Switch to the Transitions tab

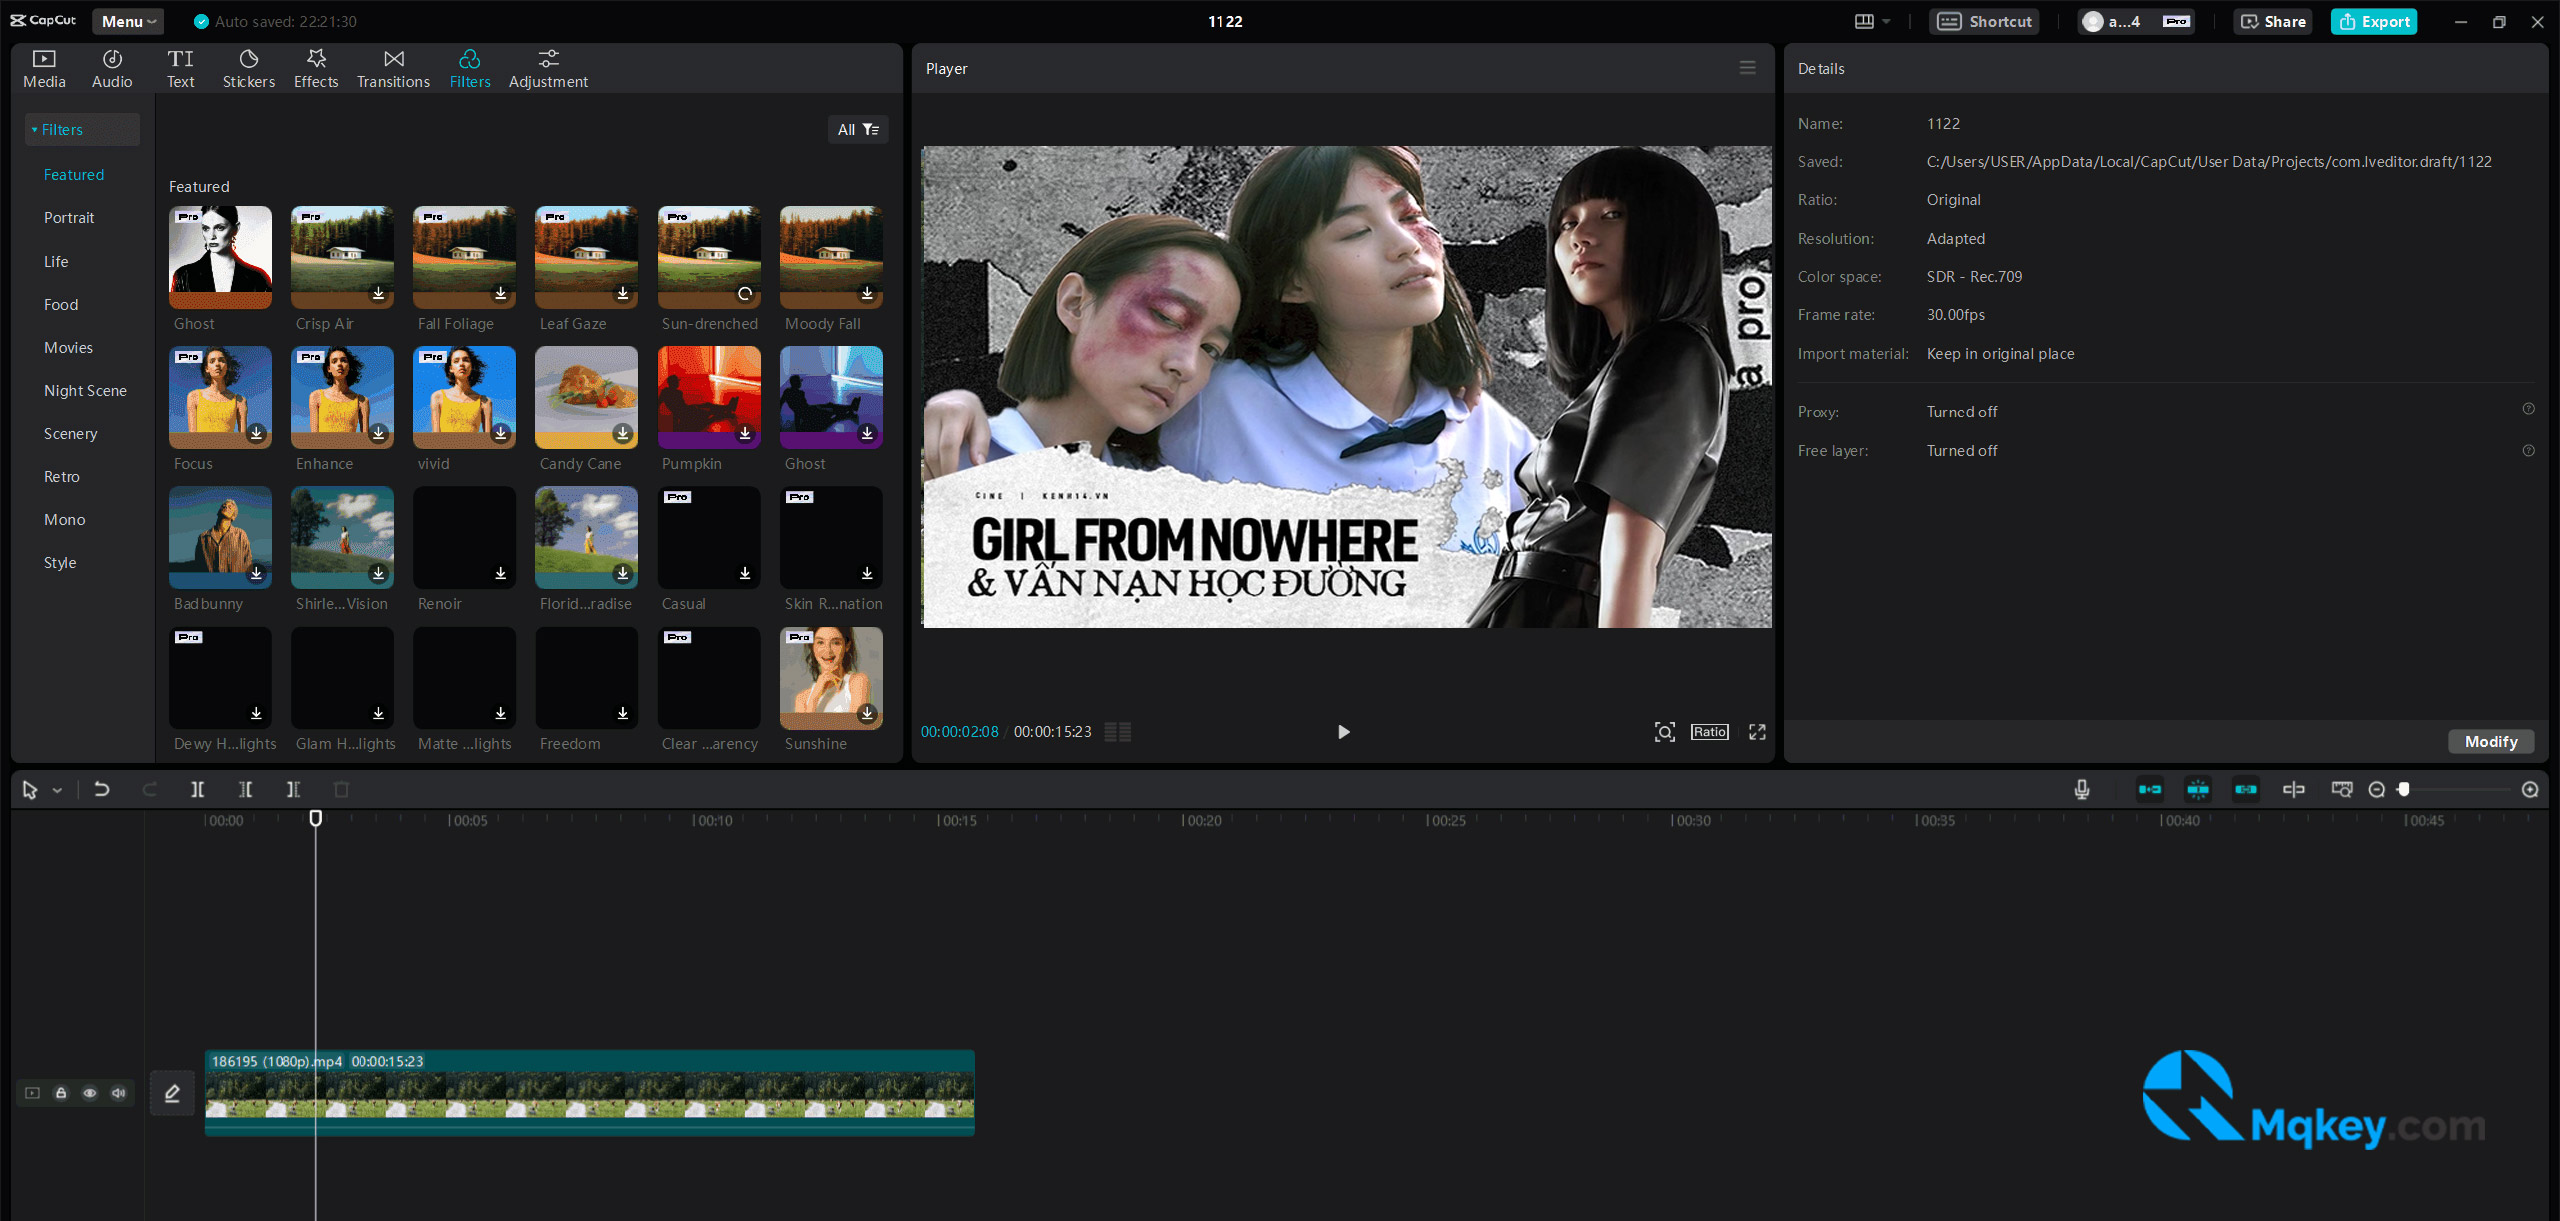(393, 69)
